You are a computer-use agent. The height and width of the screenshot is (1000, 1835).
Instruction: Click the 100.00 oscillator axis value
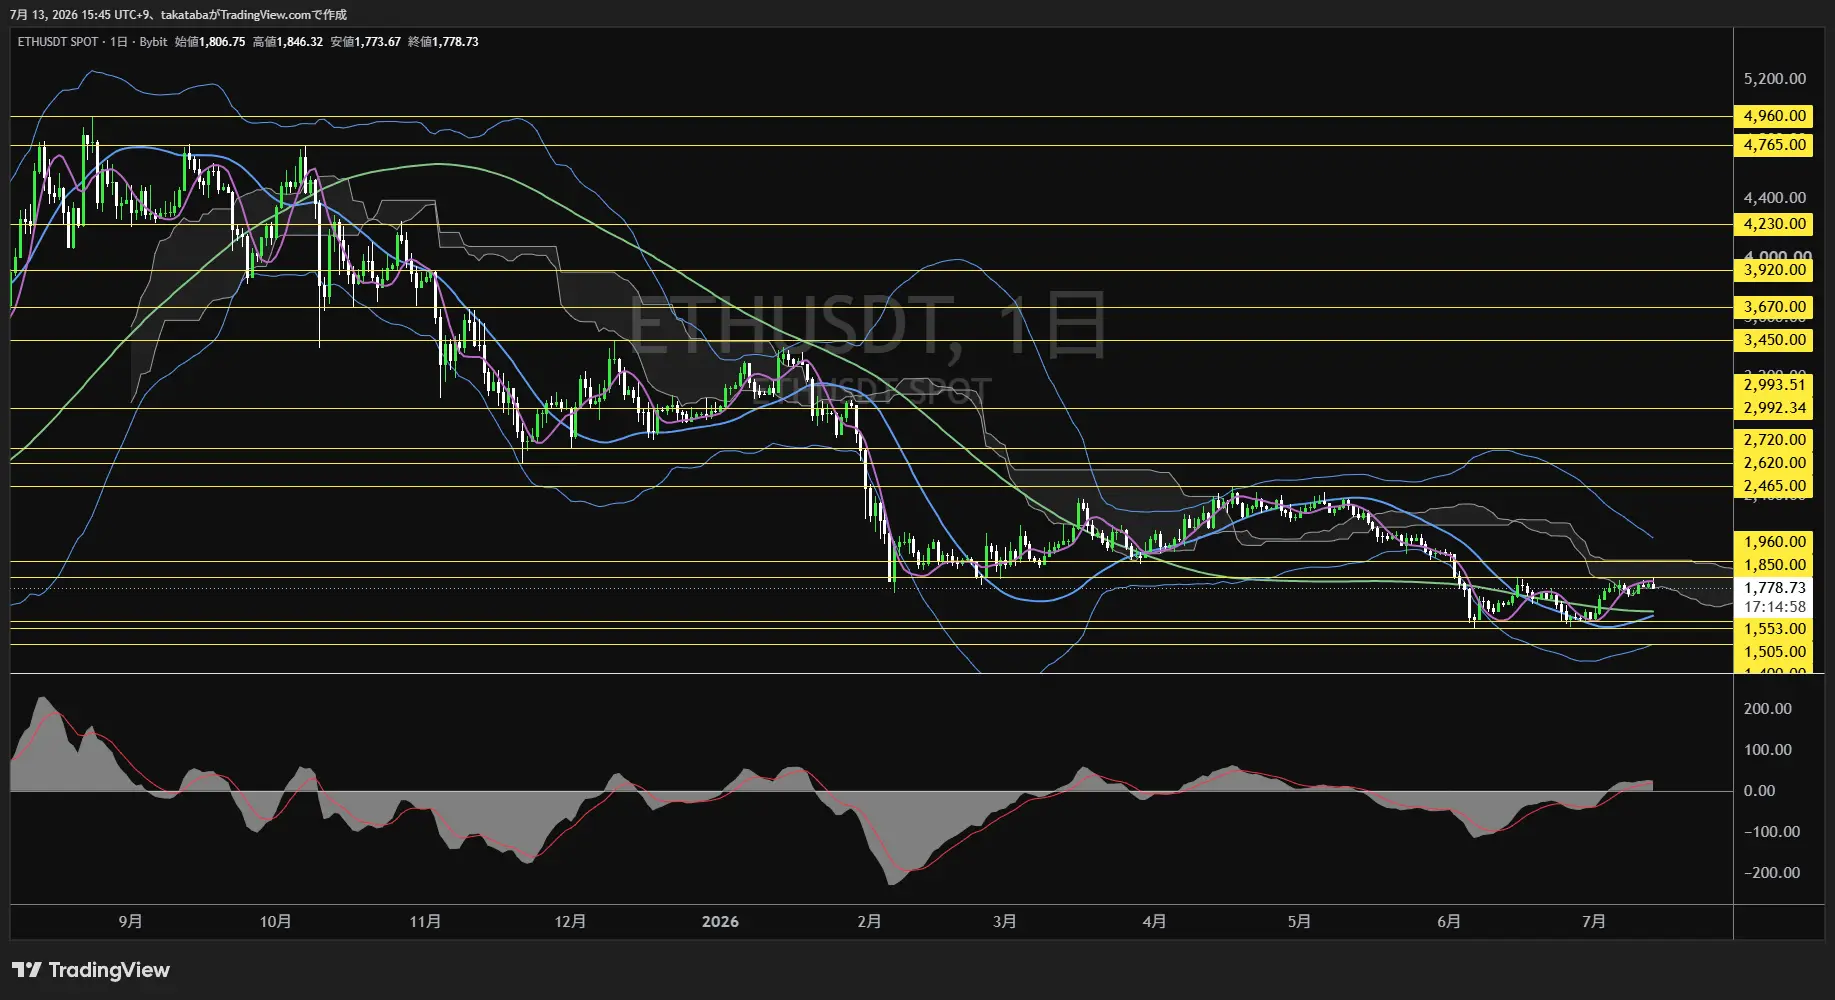tap(1767, 750)
